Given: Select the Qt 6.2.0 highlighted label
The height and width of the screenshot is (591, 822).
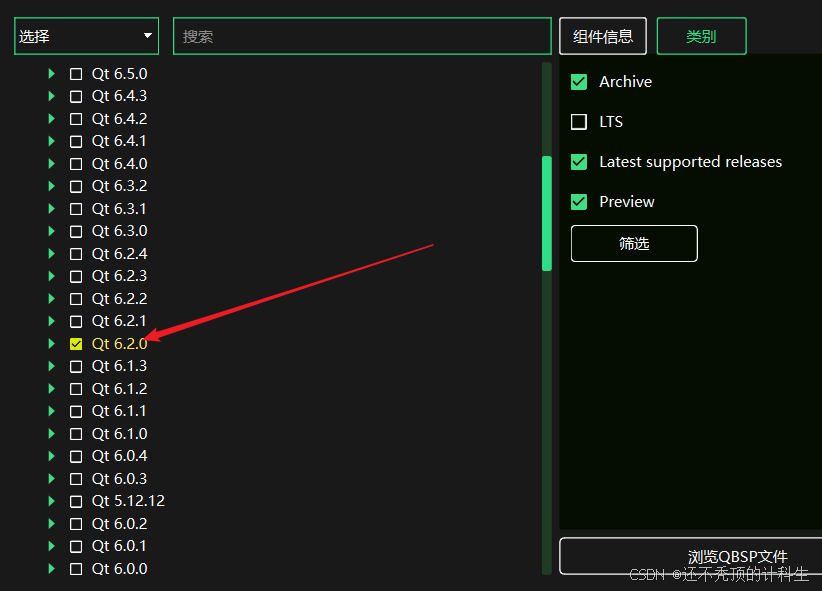Looking at the screenshot, I should click(120, 343).
